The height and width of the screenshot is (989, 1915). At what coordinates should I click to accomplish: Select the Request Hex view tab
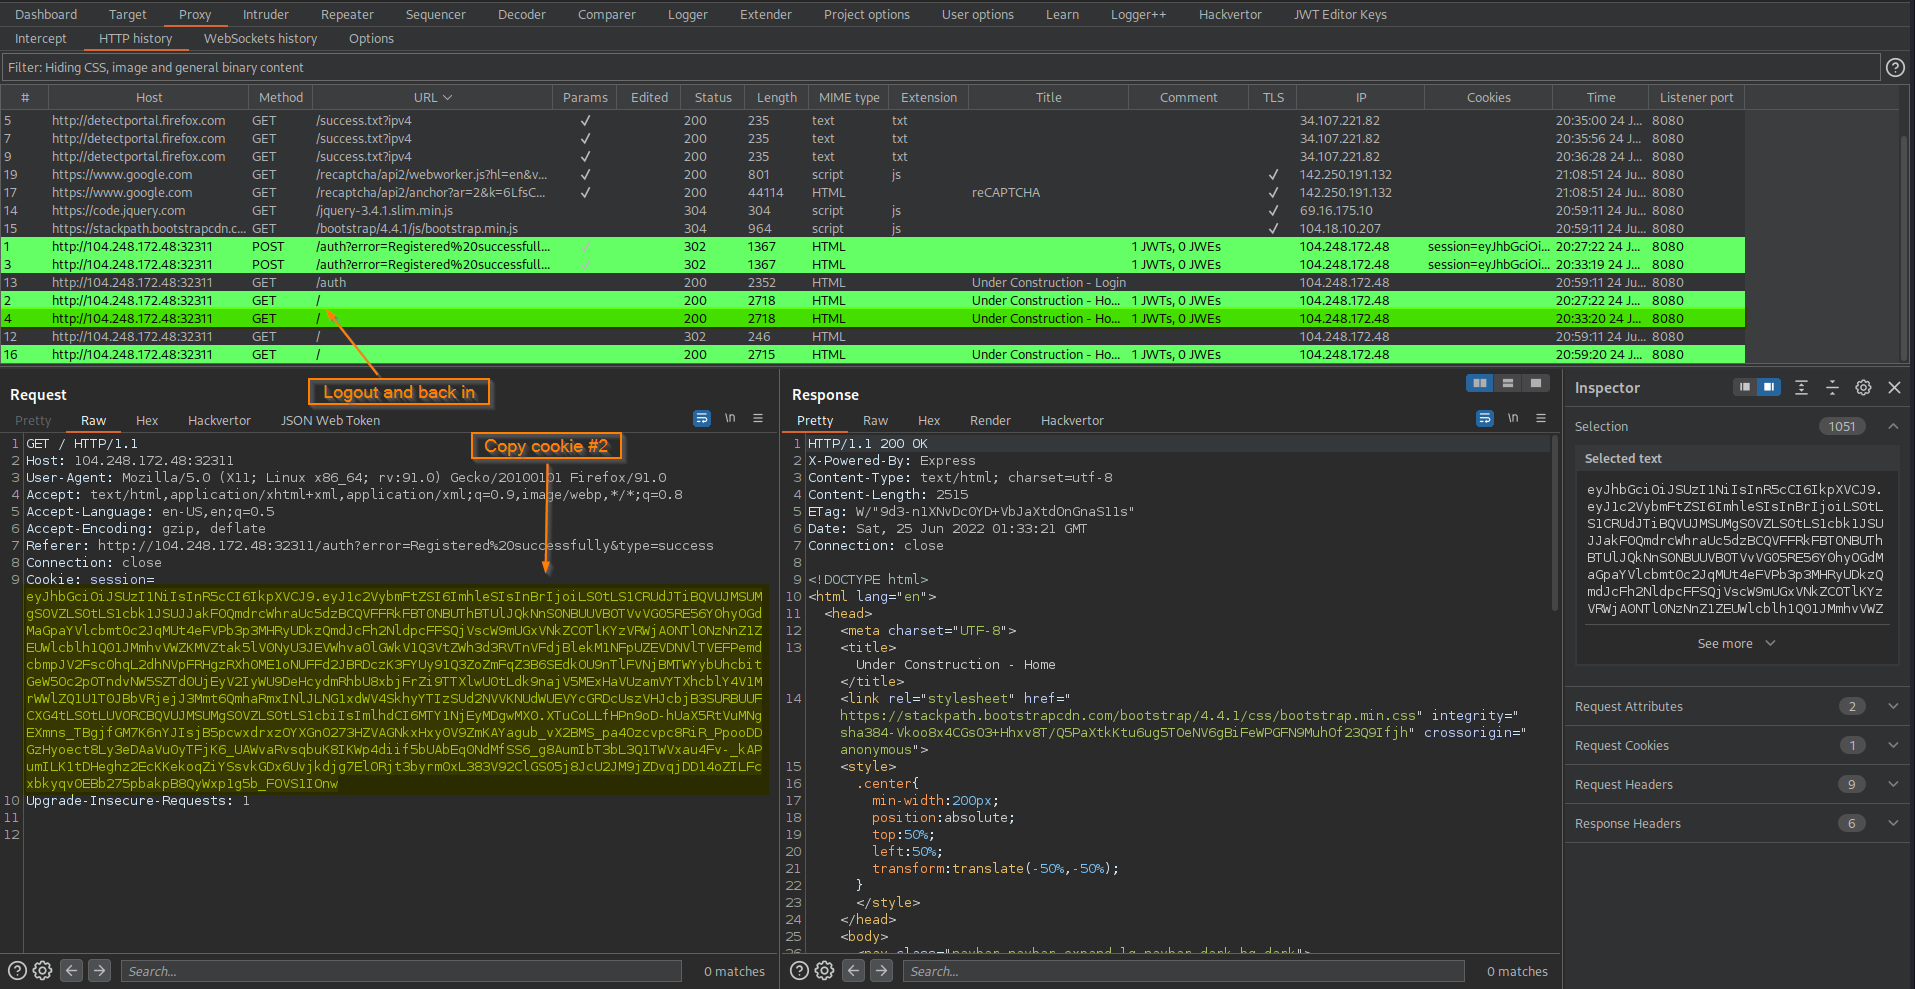[147, 421]
